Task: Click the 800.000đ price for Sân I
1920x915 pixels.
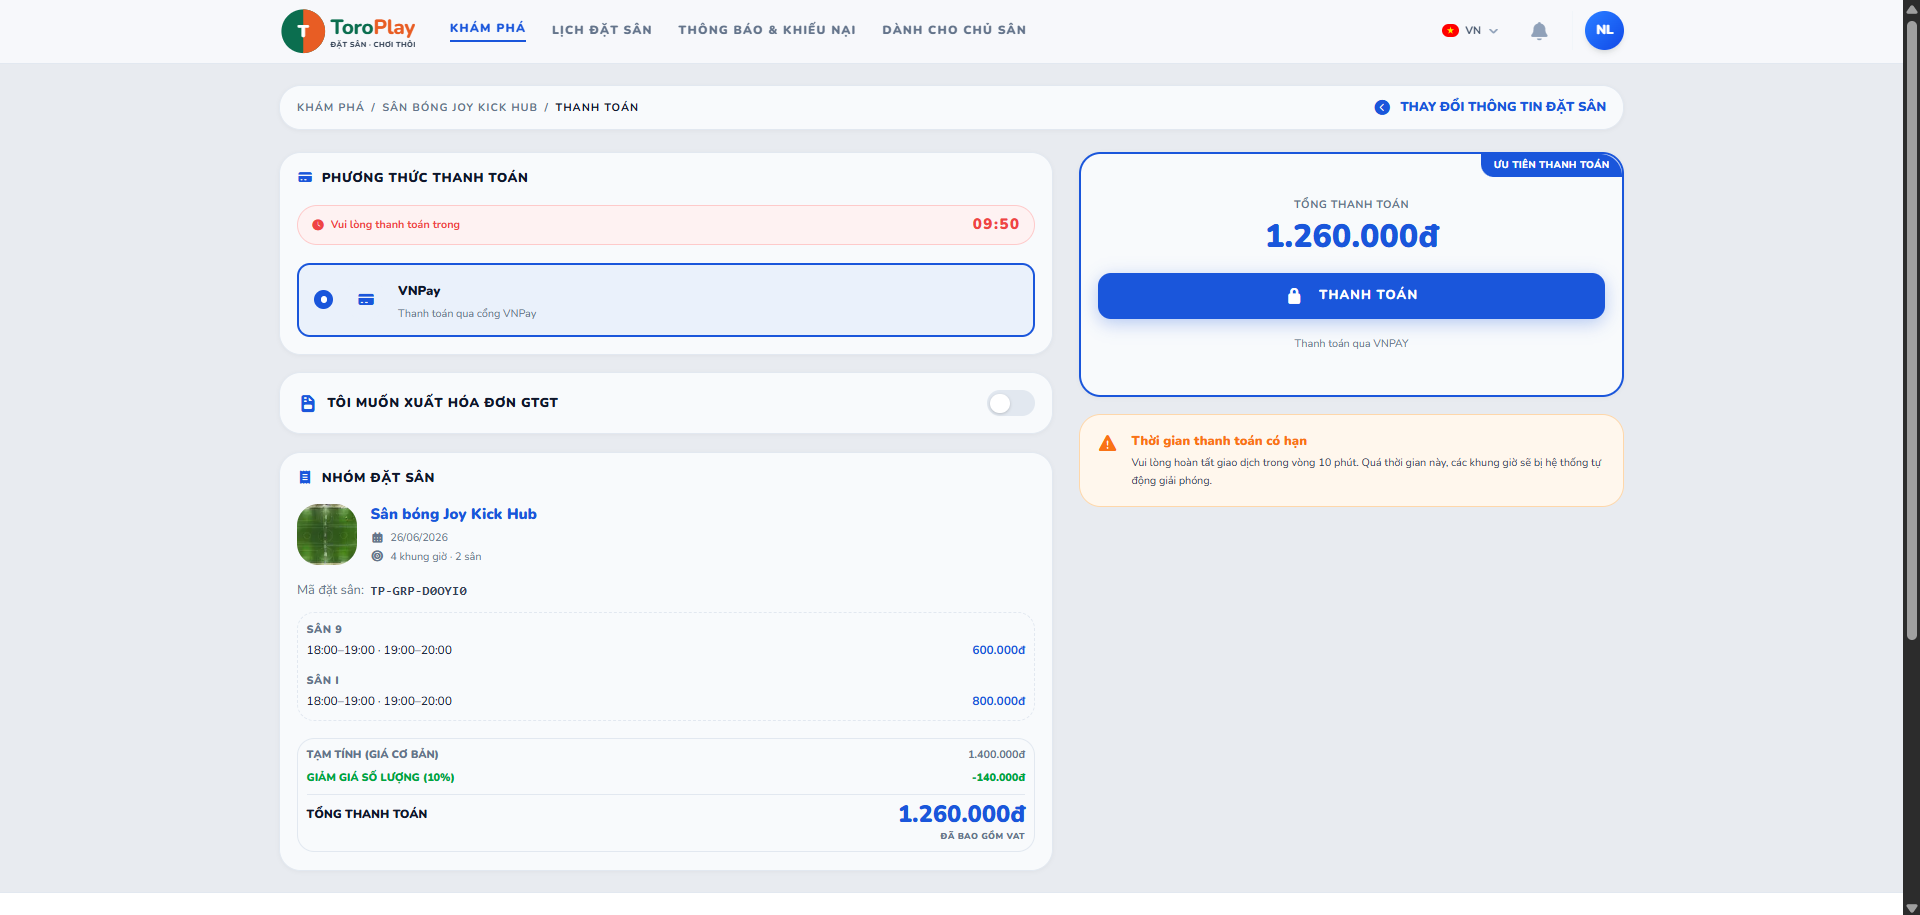Action: tap(999, 701)
